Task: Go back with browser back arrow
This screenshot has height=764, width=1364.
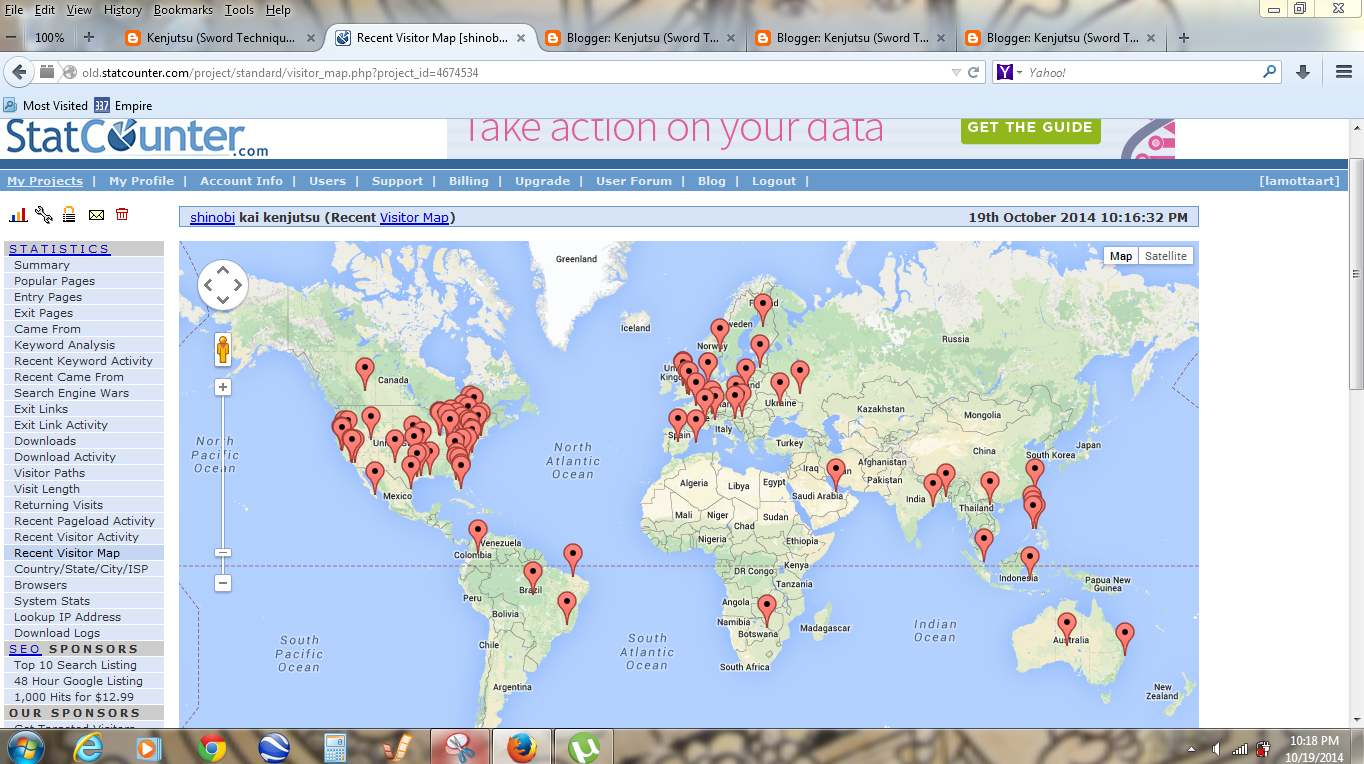Action: (x=19, y=72)
